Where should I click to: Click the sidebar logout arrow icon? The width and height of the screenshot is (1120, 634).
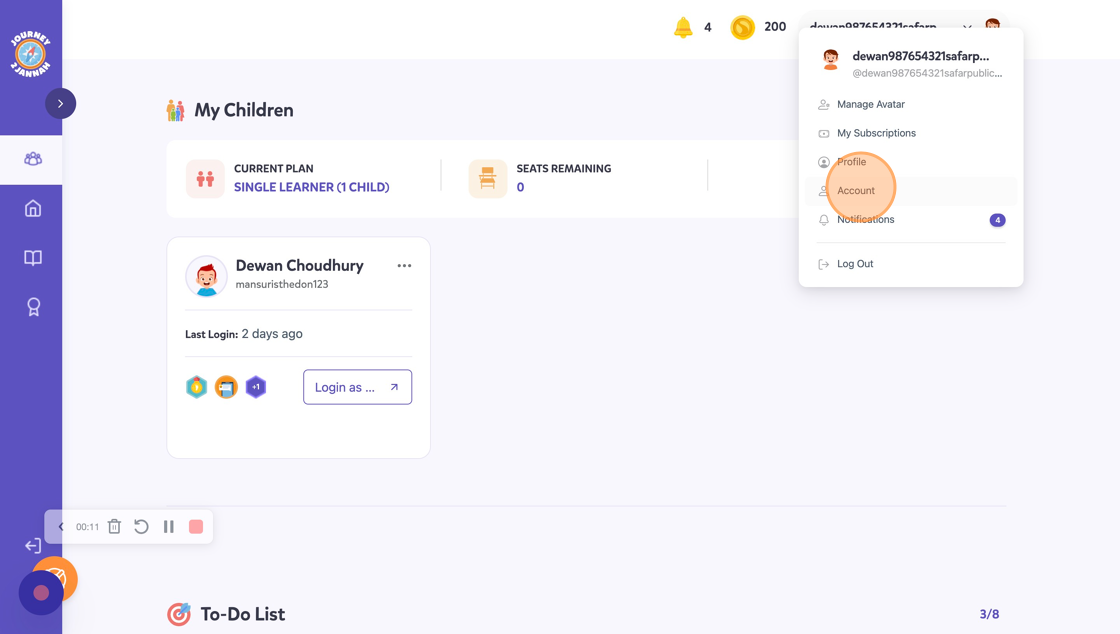coord(33,546)
